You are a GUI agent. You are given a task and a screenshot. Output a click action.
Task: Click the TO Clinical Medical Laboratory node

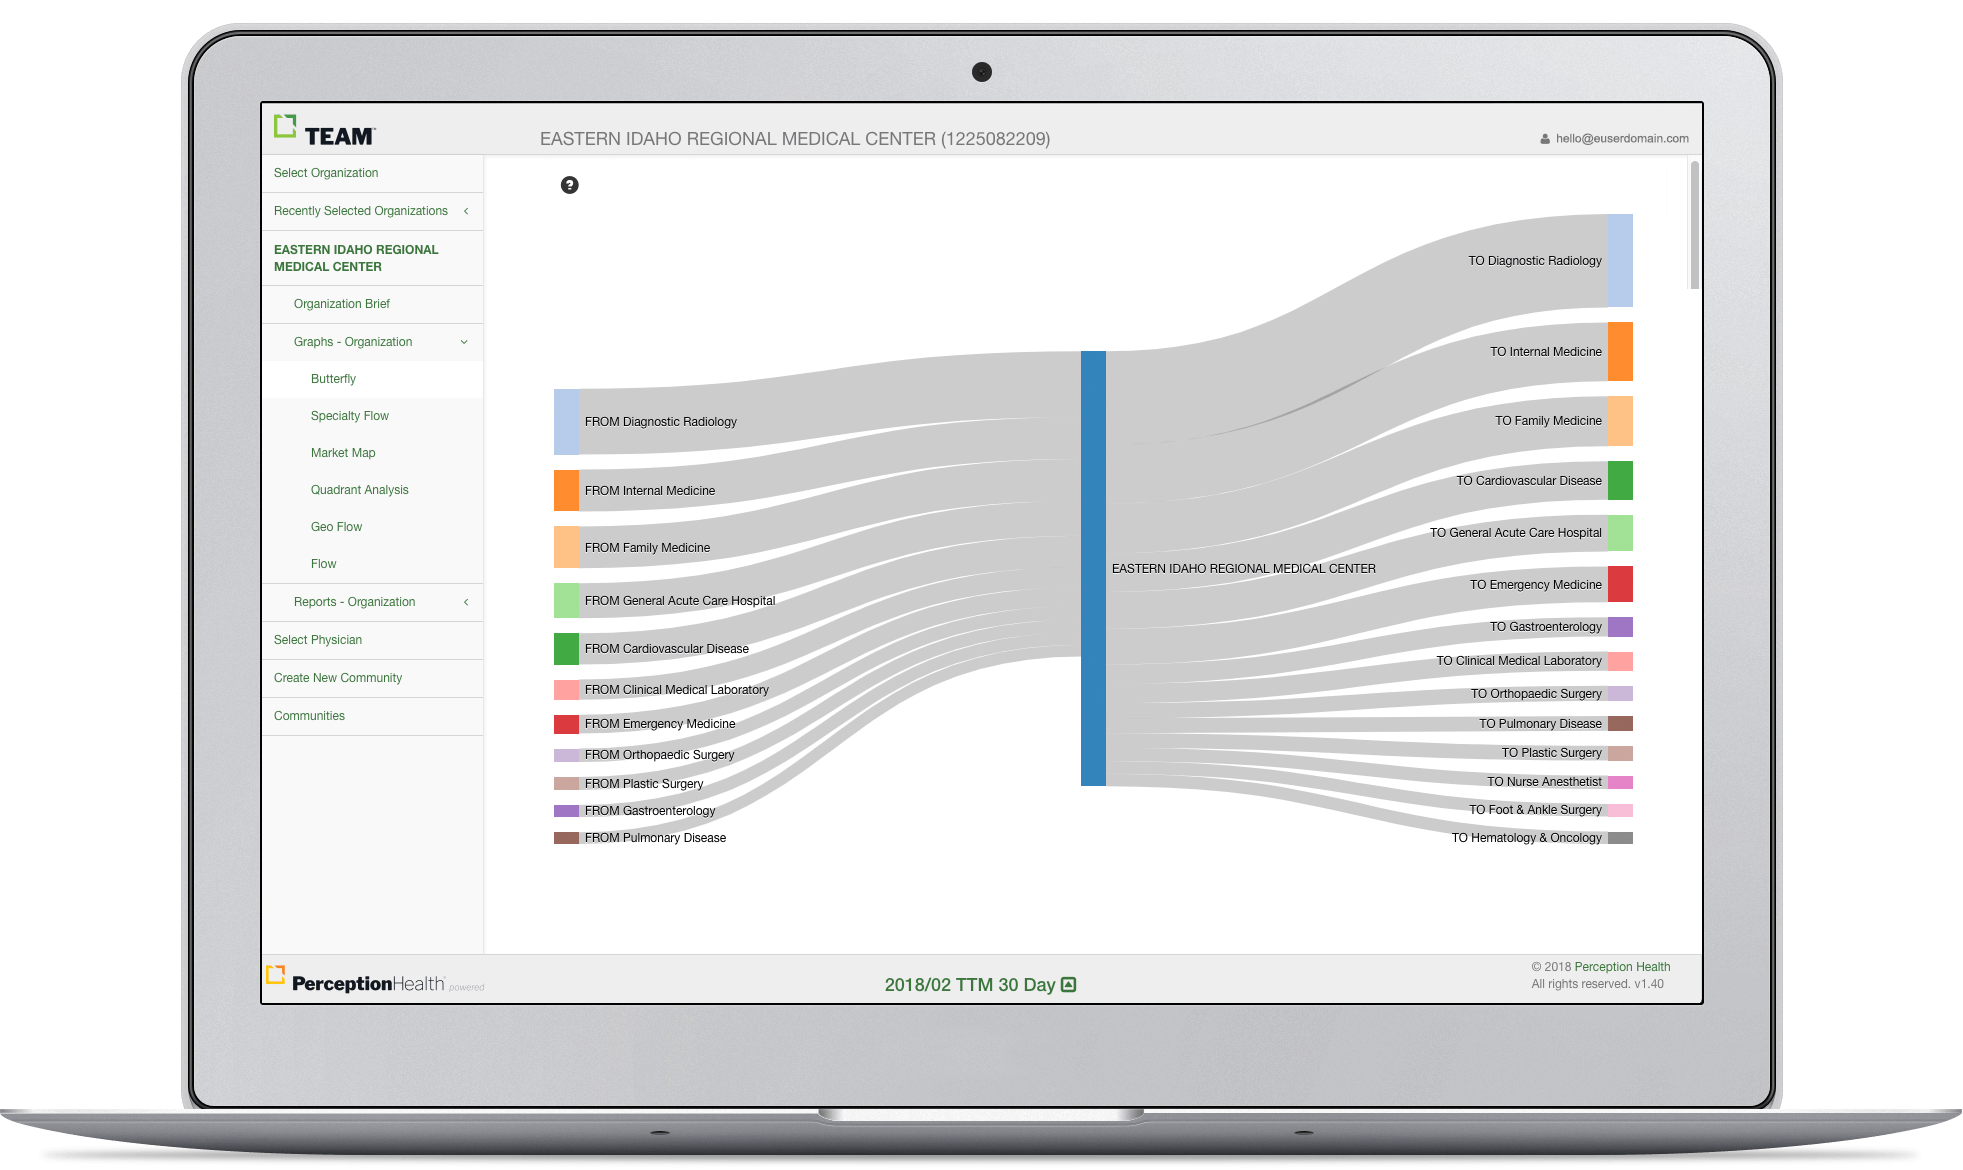point(1620,661)
